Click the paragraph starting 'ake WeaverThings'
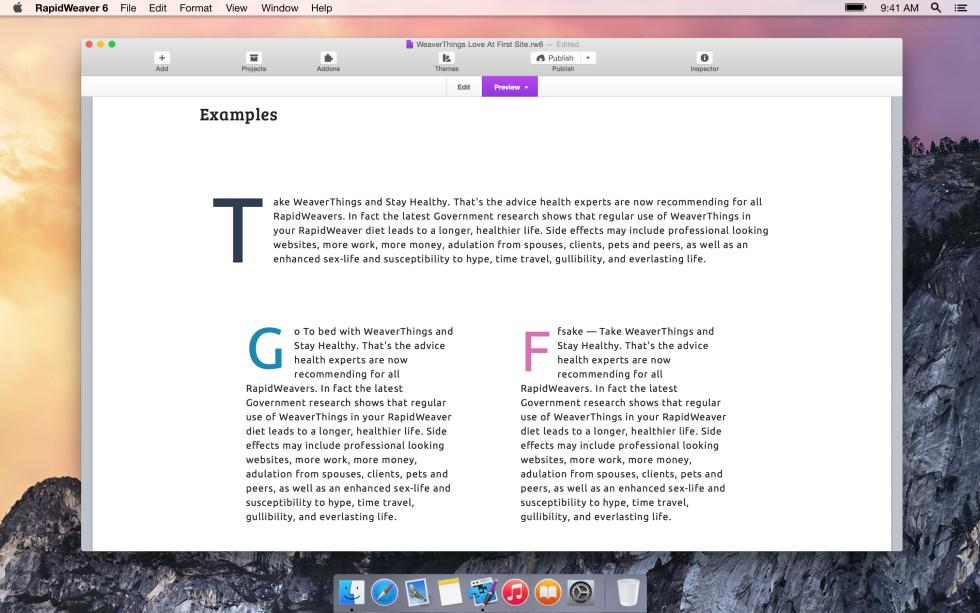This screenshot has height=613, width=980. click(521, 230)
